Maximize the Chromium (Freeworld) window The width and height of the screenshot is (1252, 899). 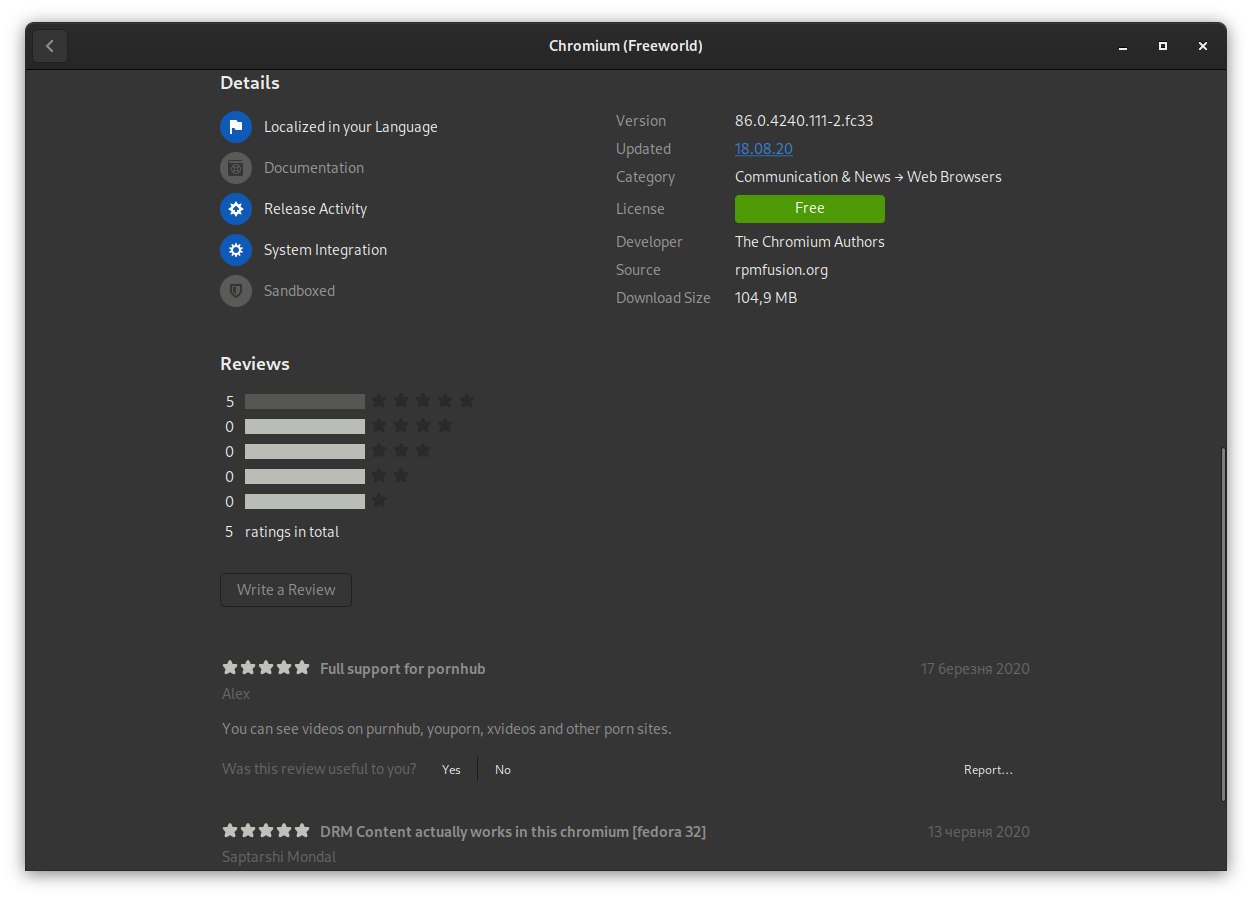pyautogui.click(x=1163, y=46)
